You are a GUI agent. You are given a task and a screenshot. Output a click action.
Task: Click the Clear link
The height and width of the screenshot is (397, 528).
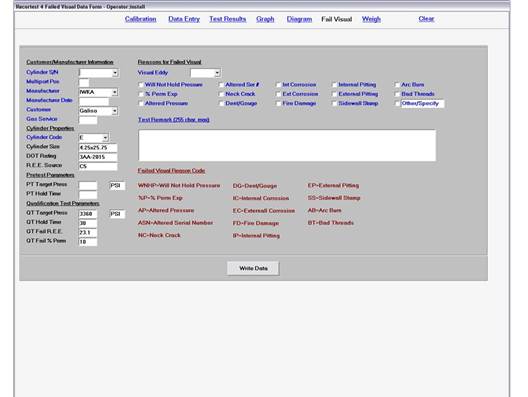tap(426, 19)
